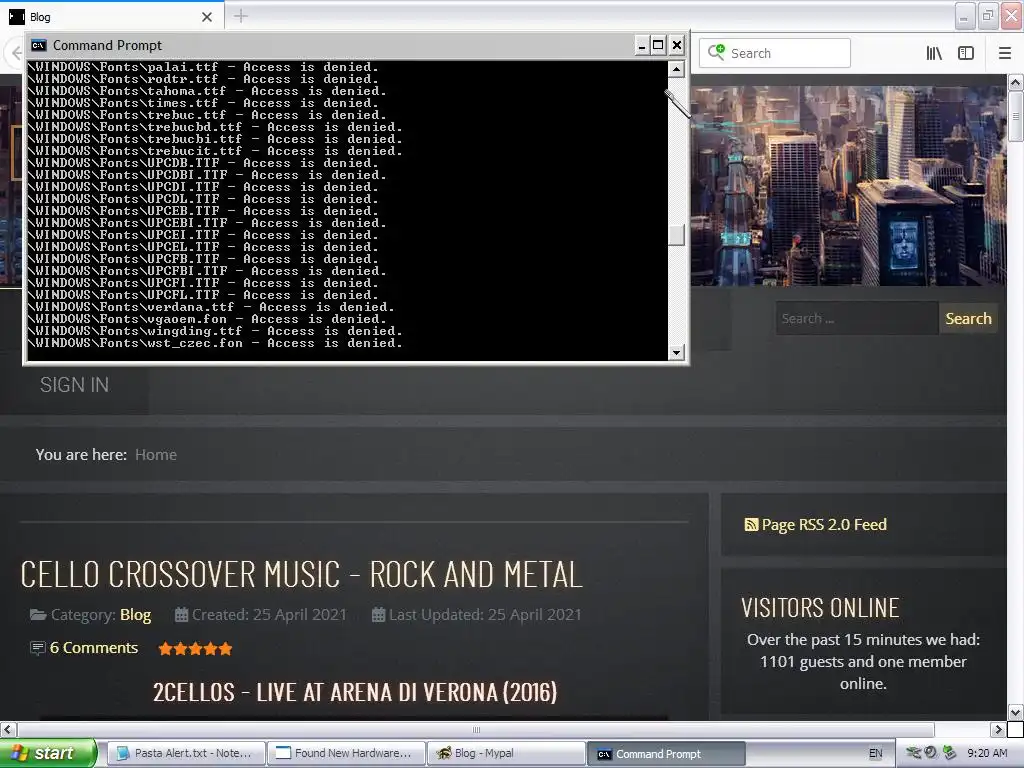The height and width of the screenshot is (768, 1024).
Task: Click the Home breadcrumb link
Action: (x=155, y=455)
